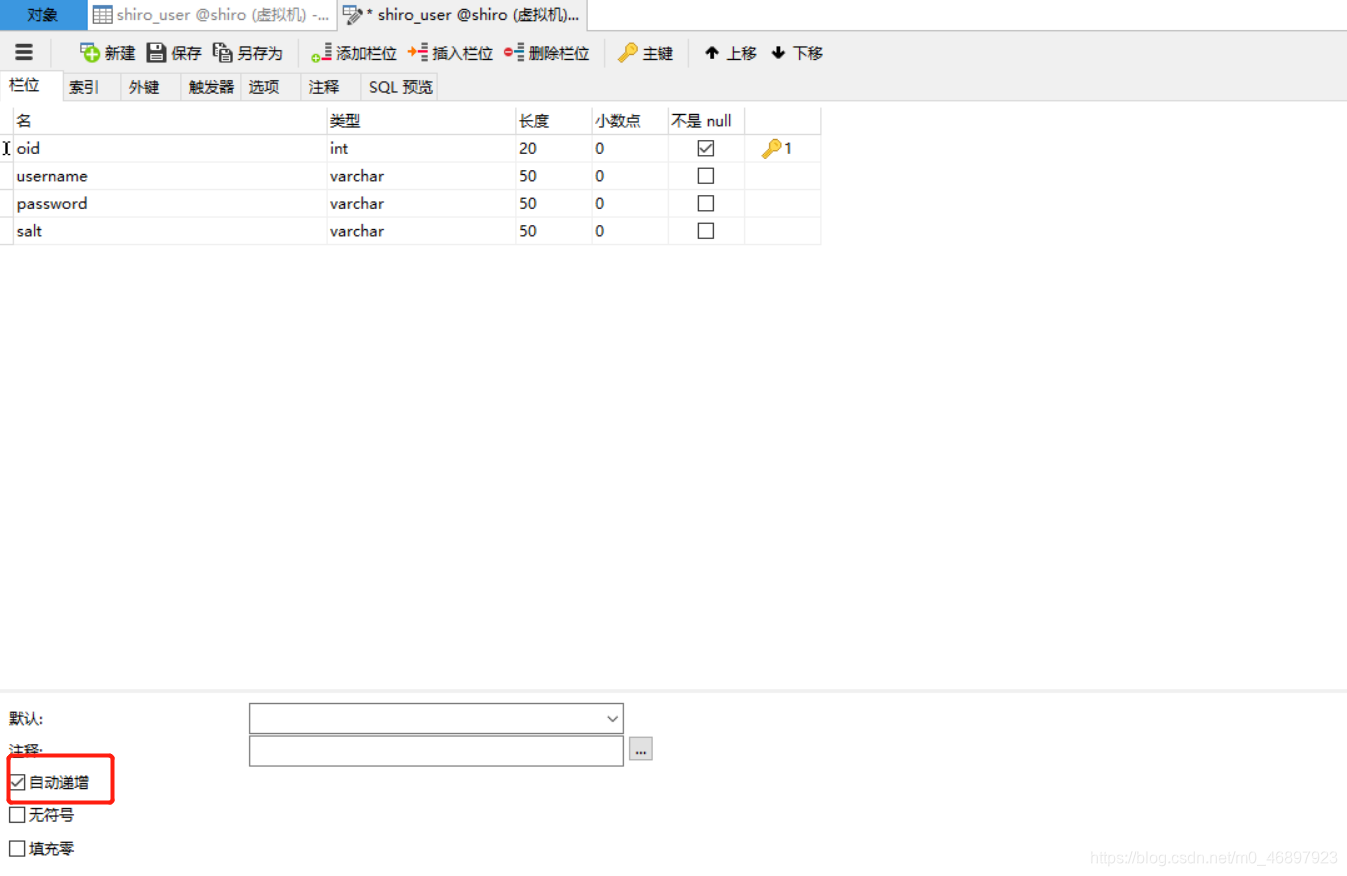Click the decimal value 0 for password

coord(630,203)
